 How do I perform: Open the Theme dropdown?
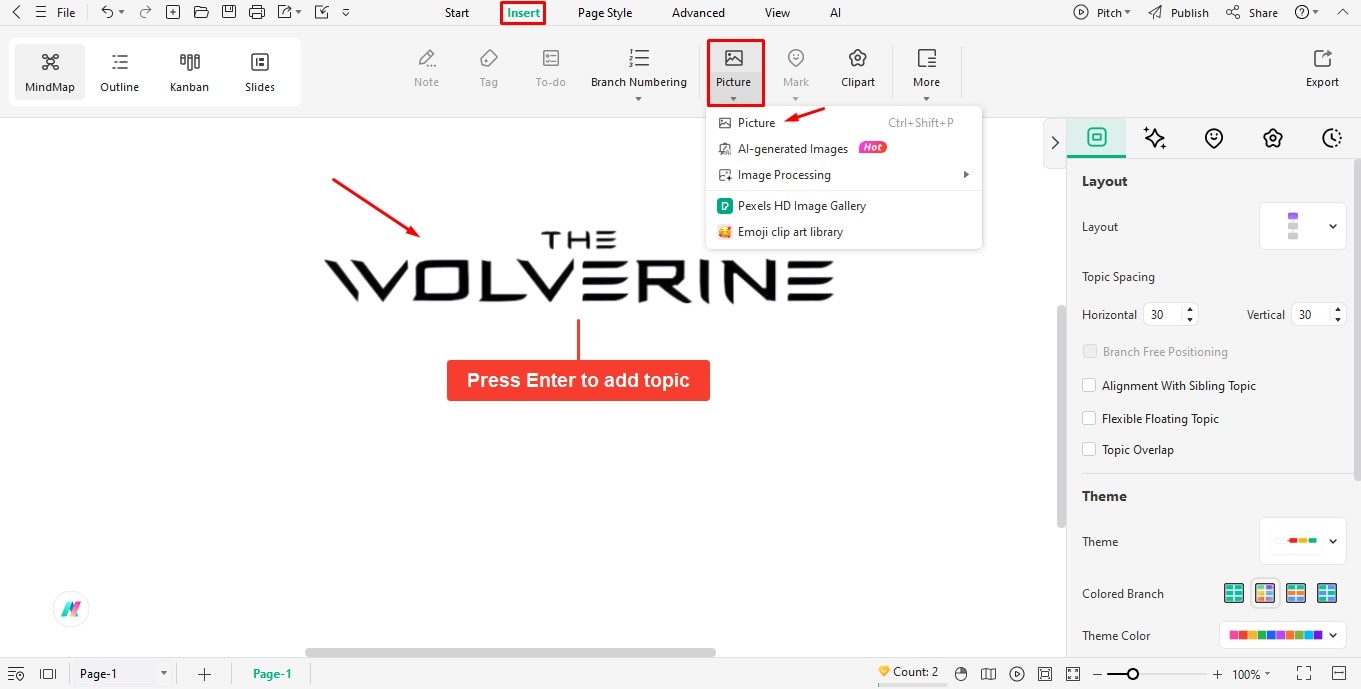point(1302,541)
